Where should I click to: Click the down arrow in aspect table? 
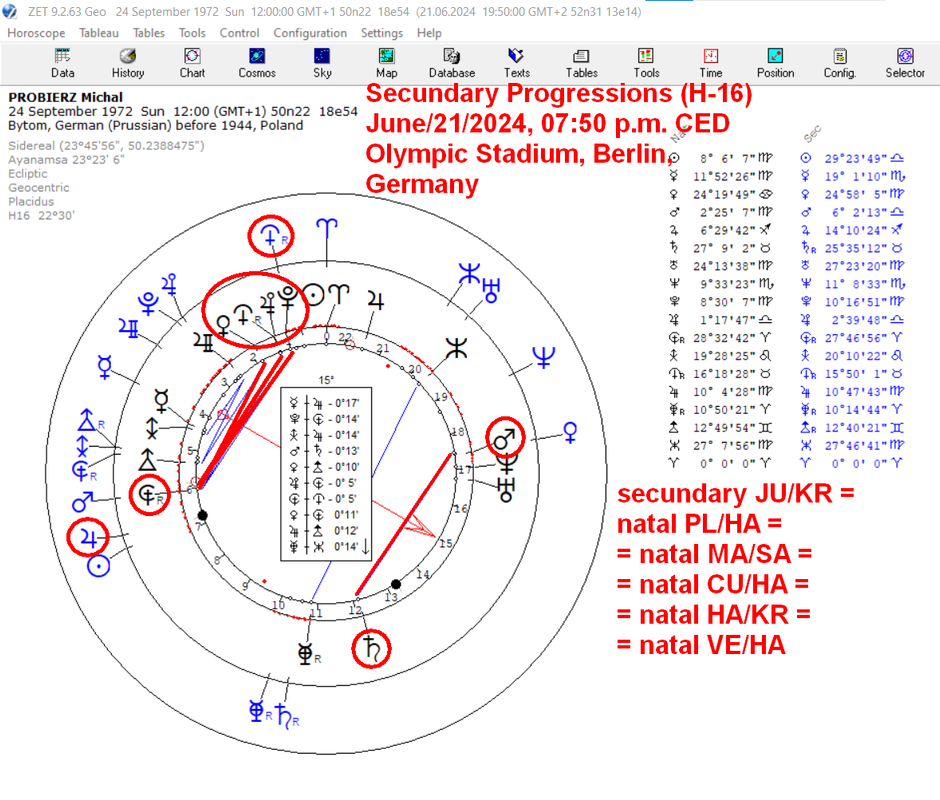[365, 546]
